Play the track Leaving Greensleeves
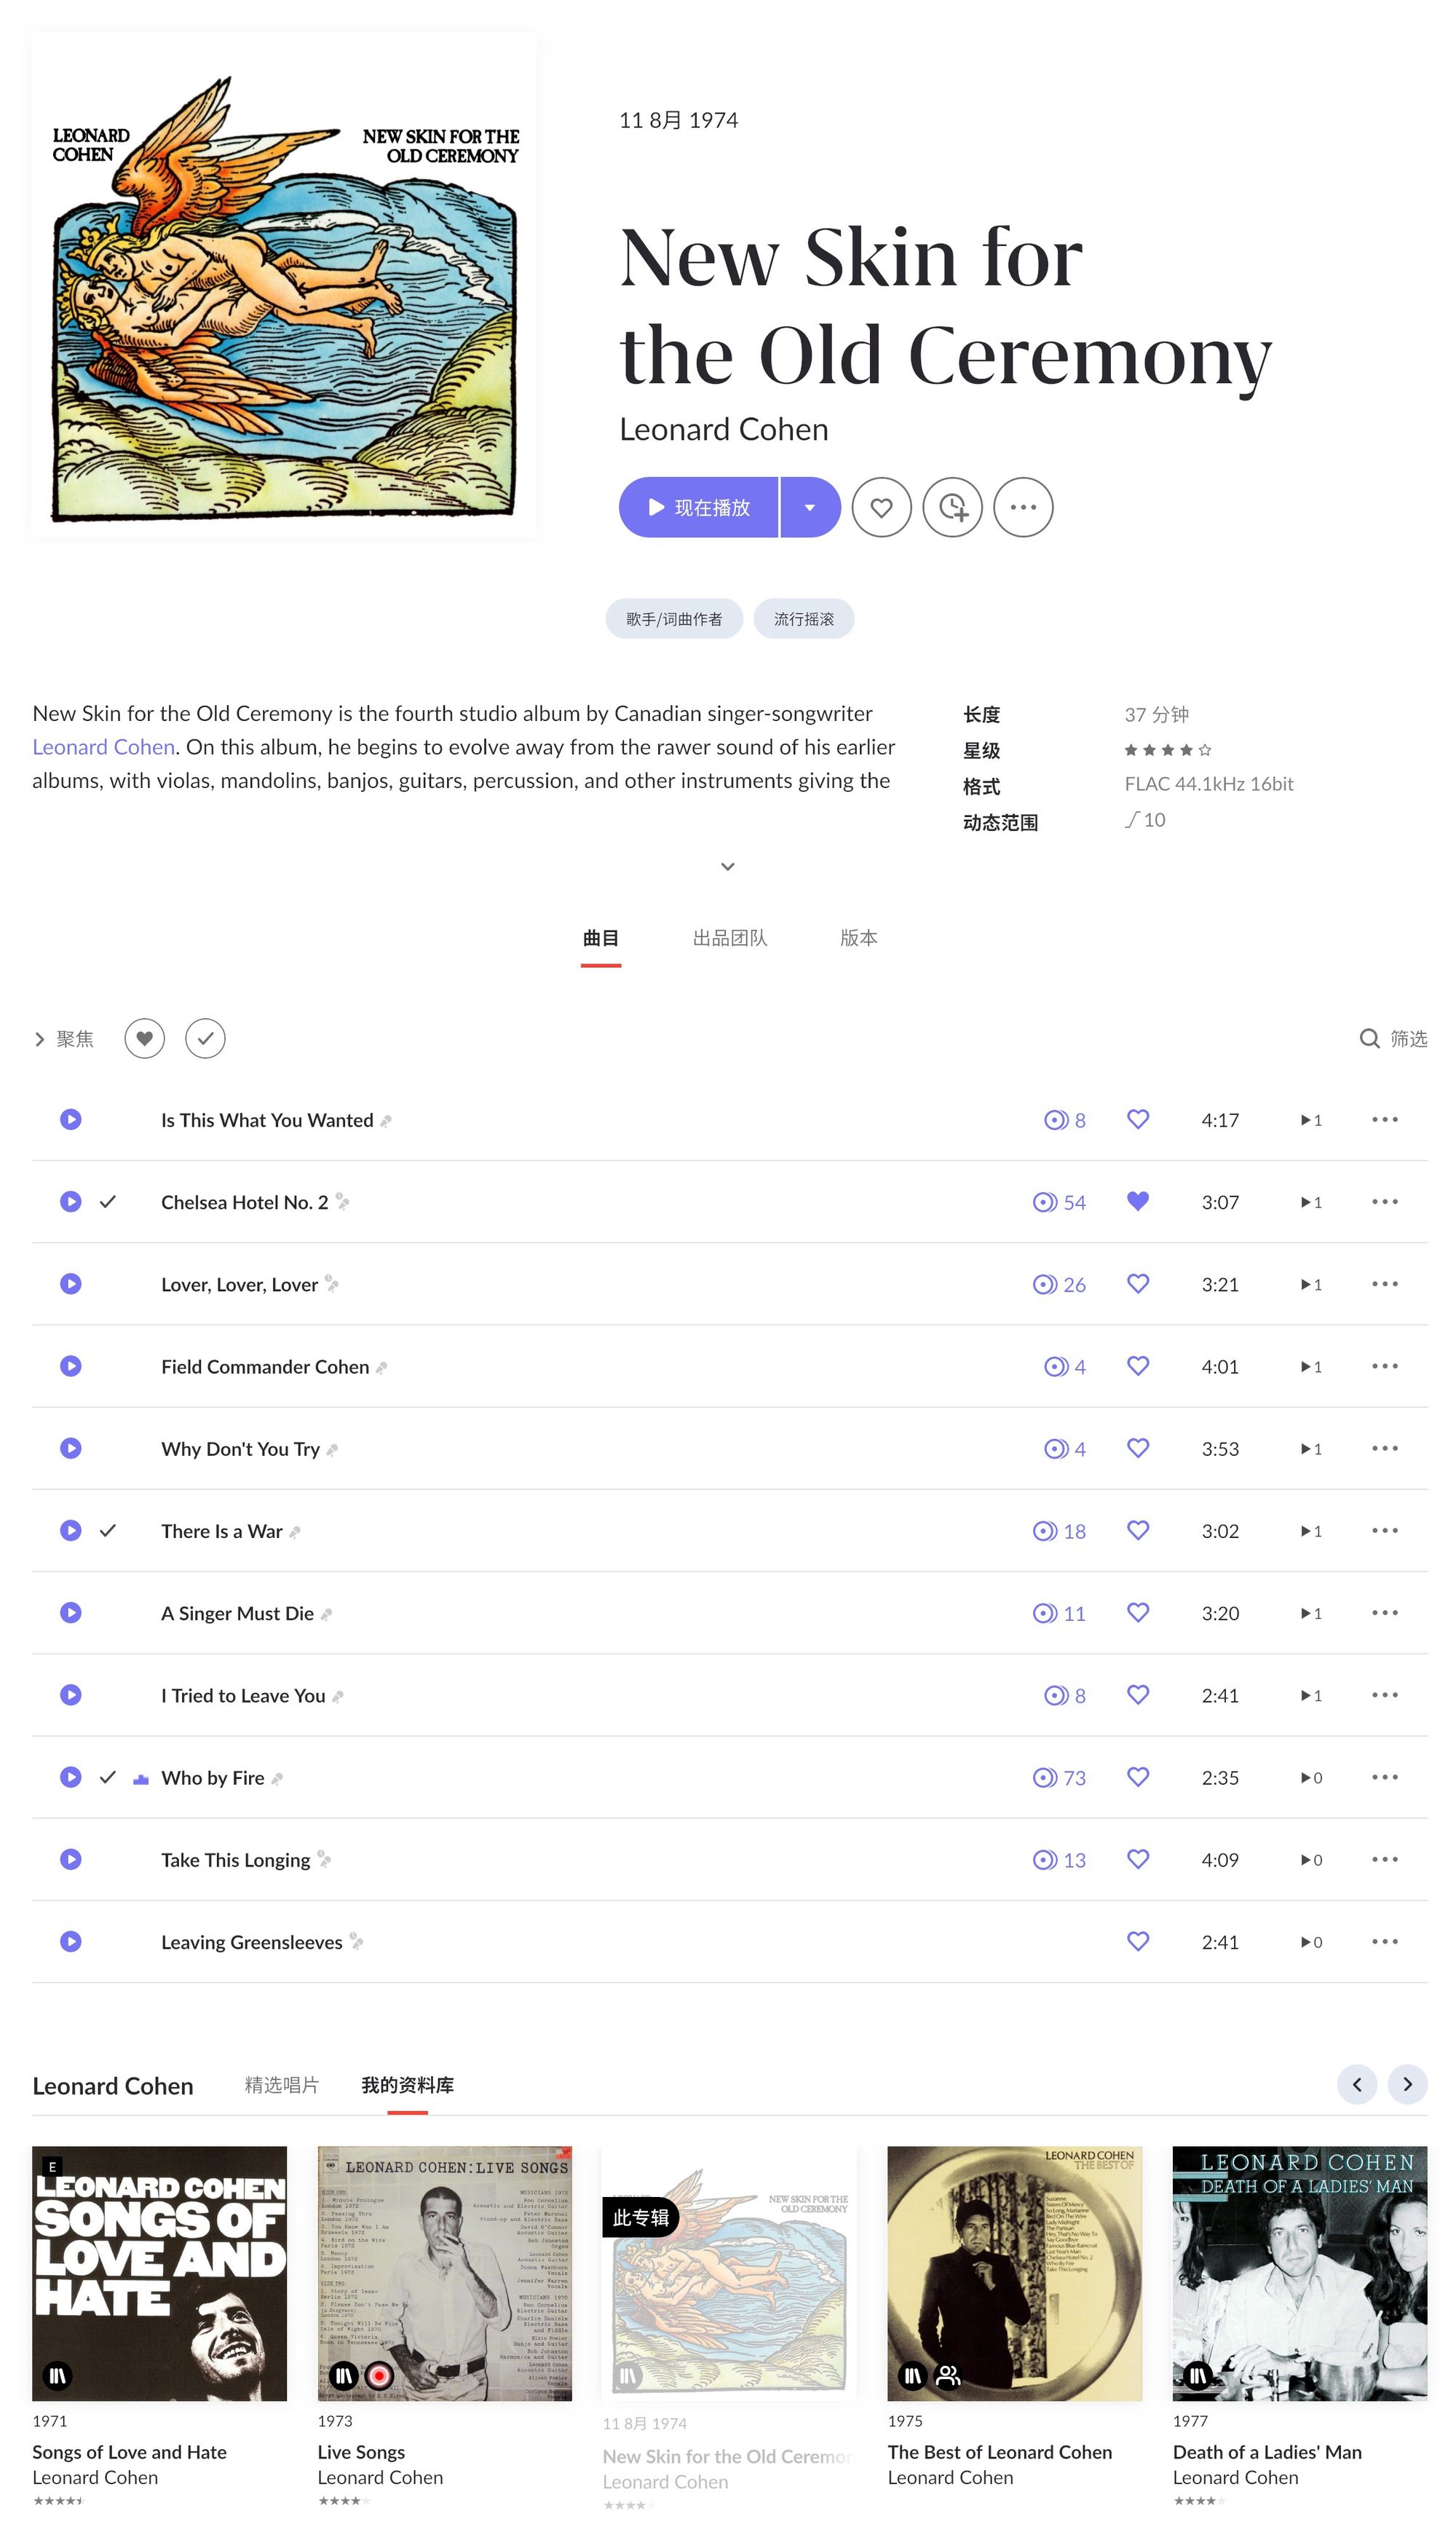Image resolution: width=1456 pixels, height=2548 pixels. point(70,1941)
